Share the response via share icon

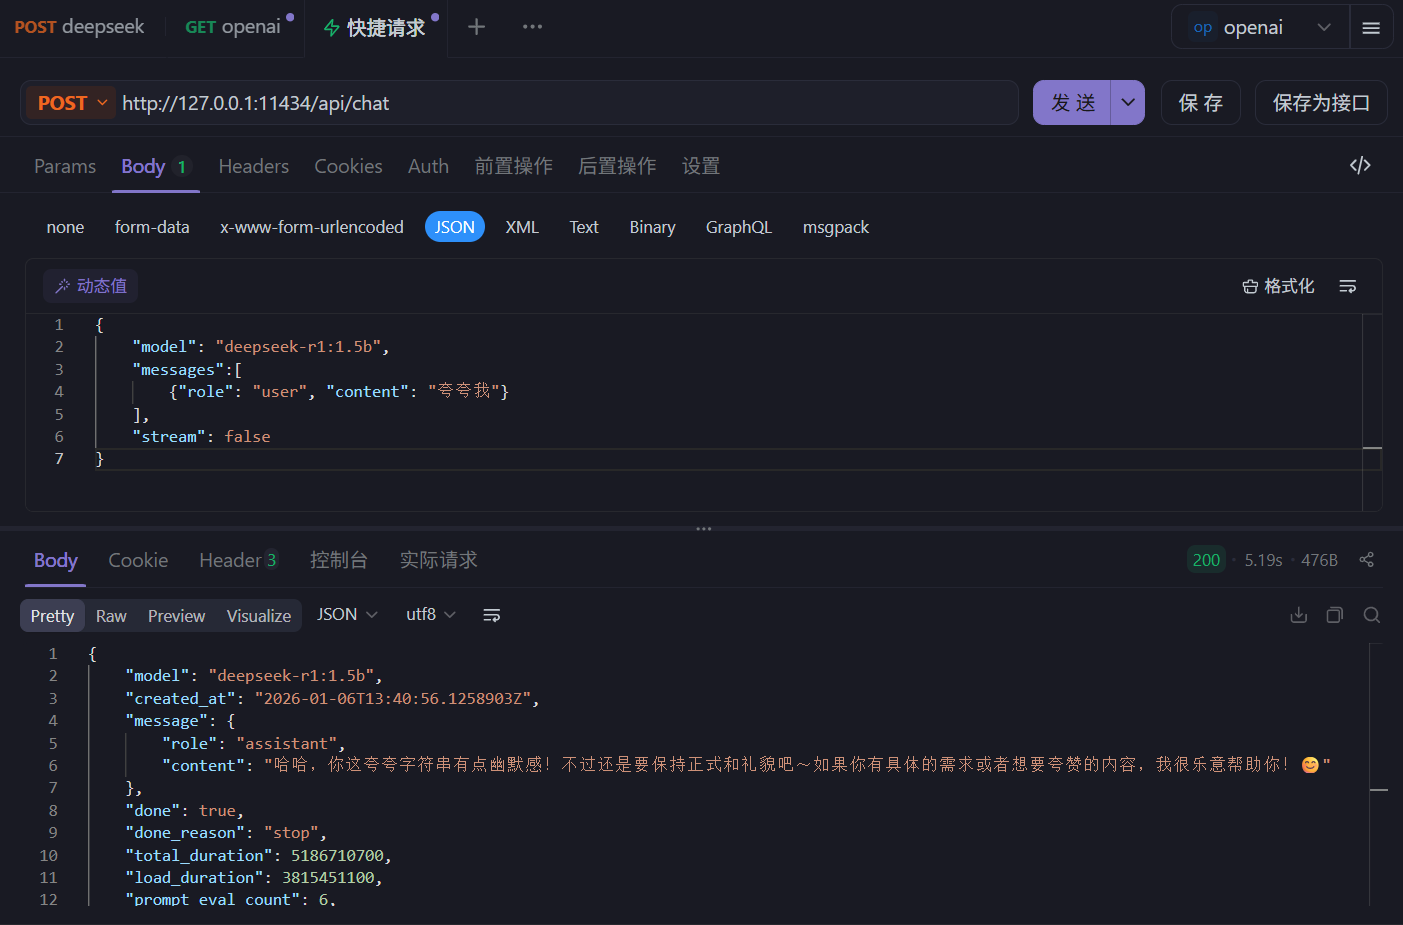pyautogui.click(x=1367, y=560)
